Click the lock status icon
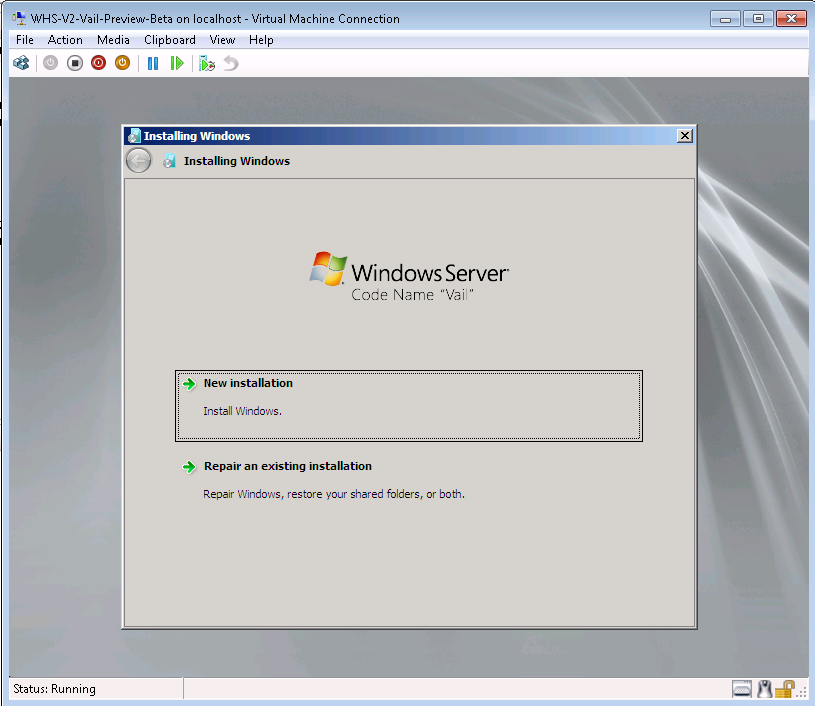 pyautogui.click(x=785, y=689)
